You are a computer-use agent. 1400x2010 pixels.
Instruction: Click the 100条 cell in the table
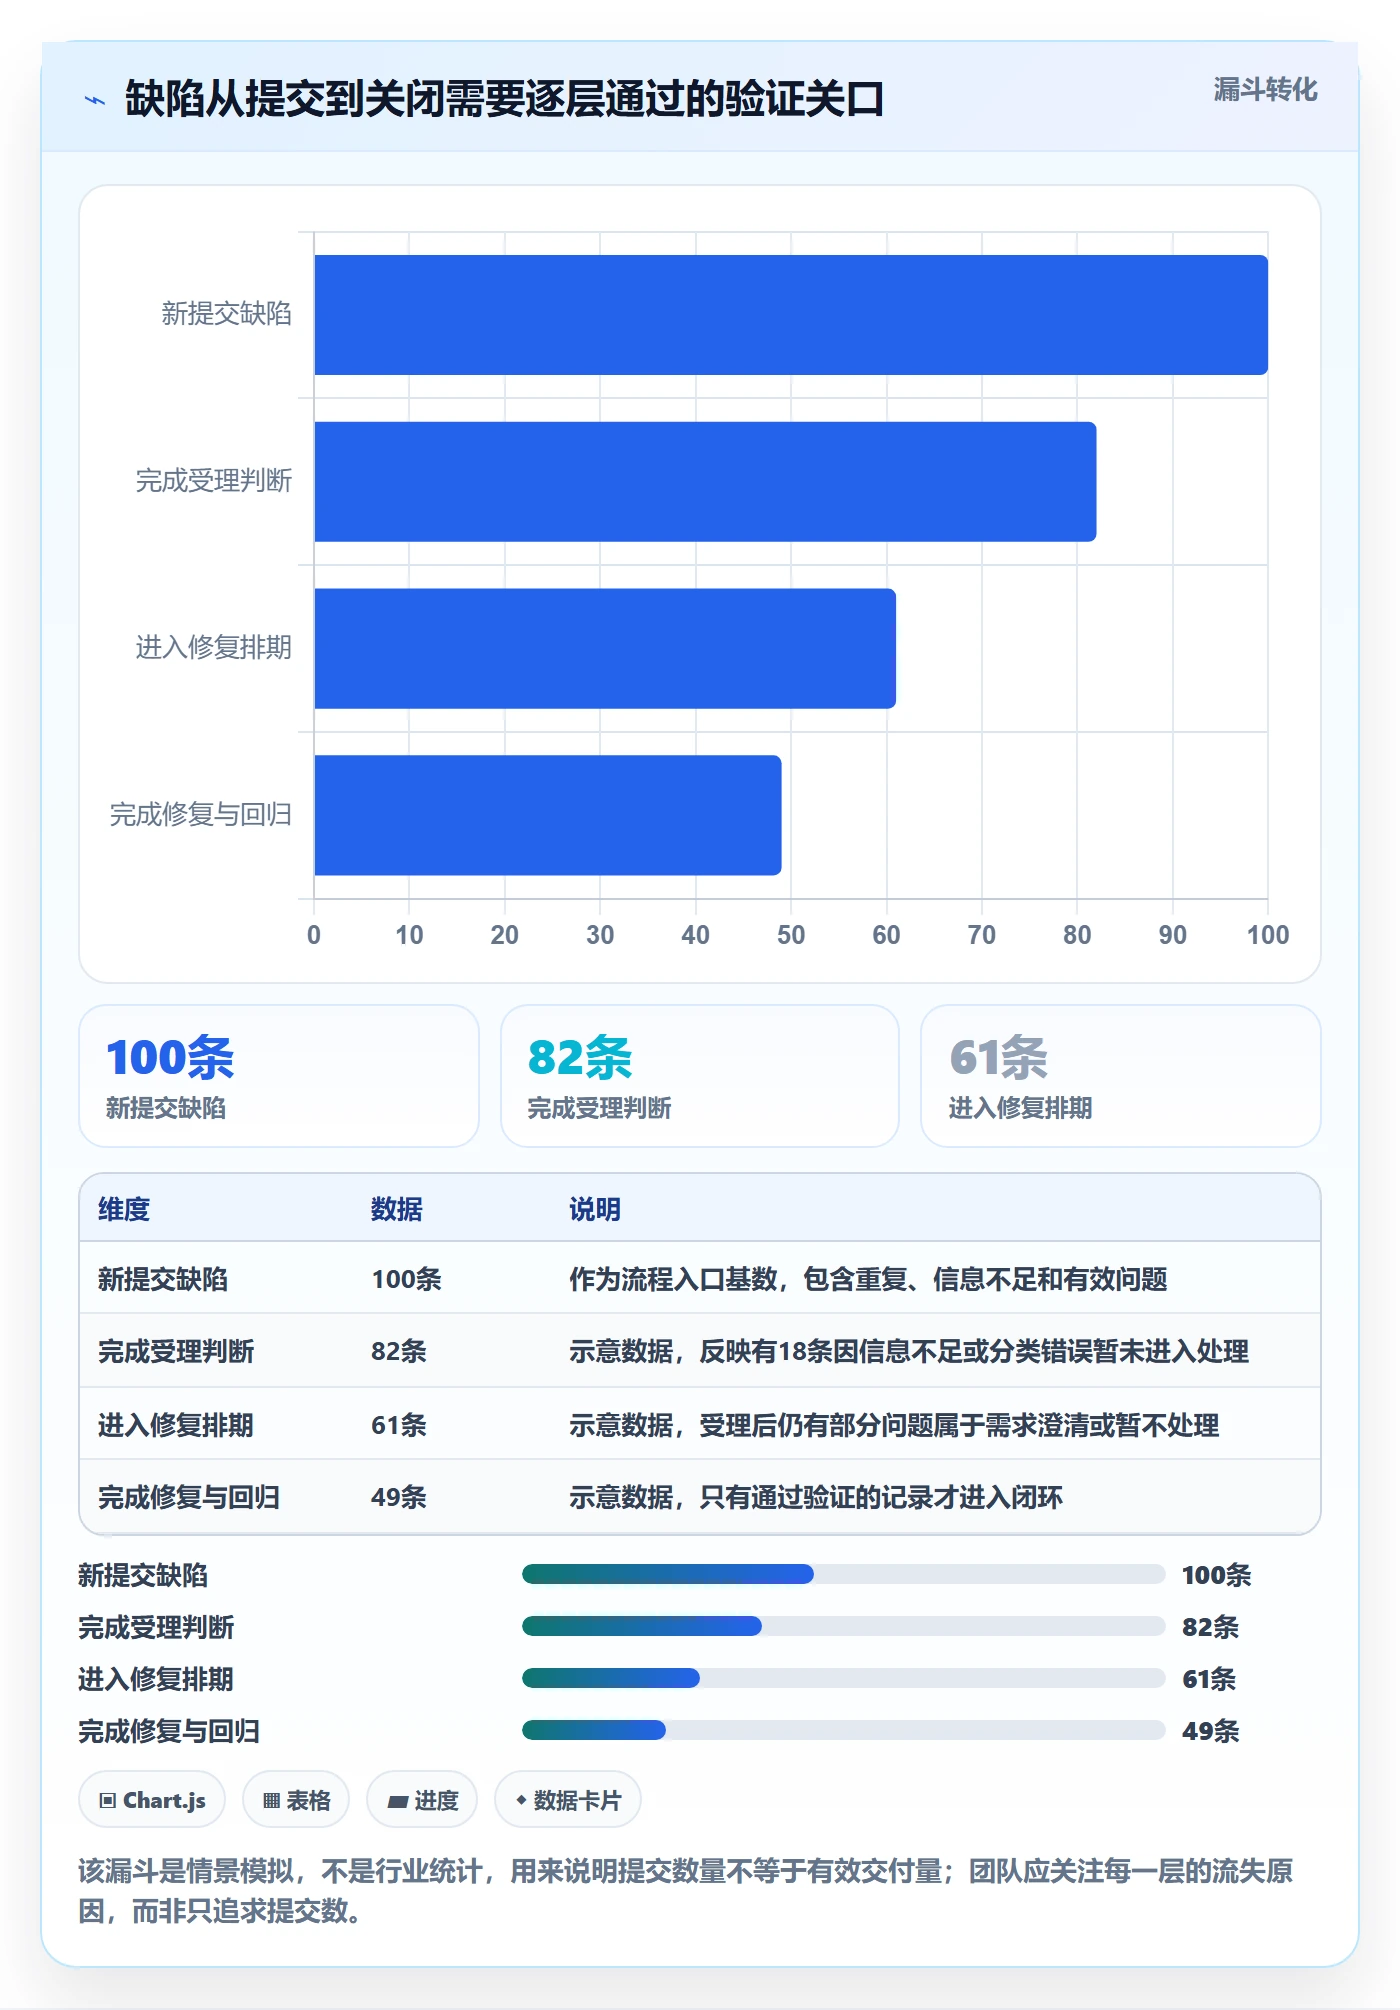(406, 1279)
